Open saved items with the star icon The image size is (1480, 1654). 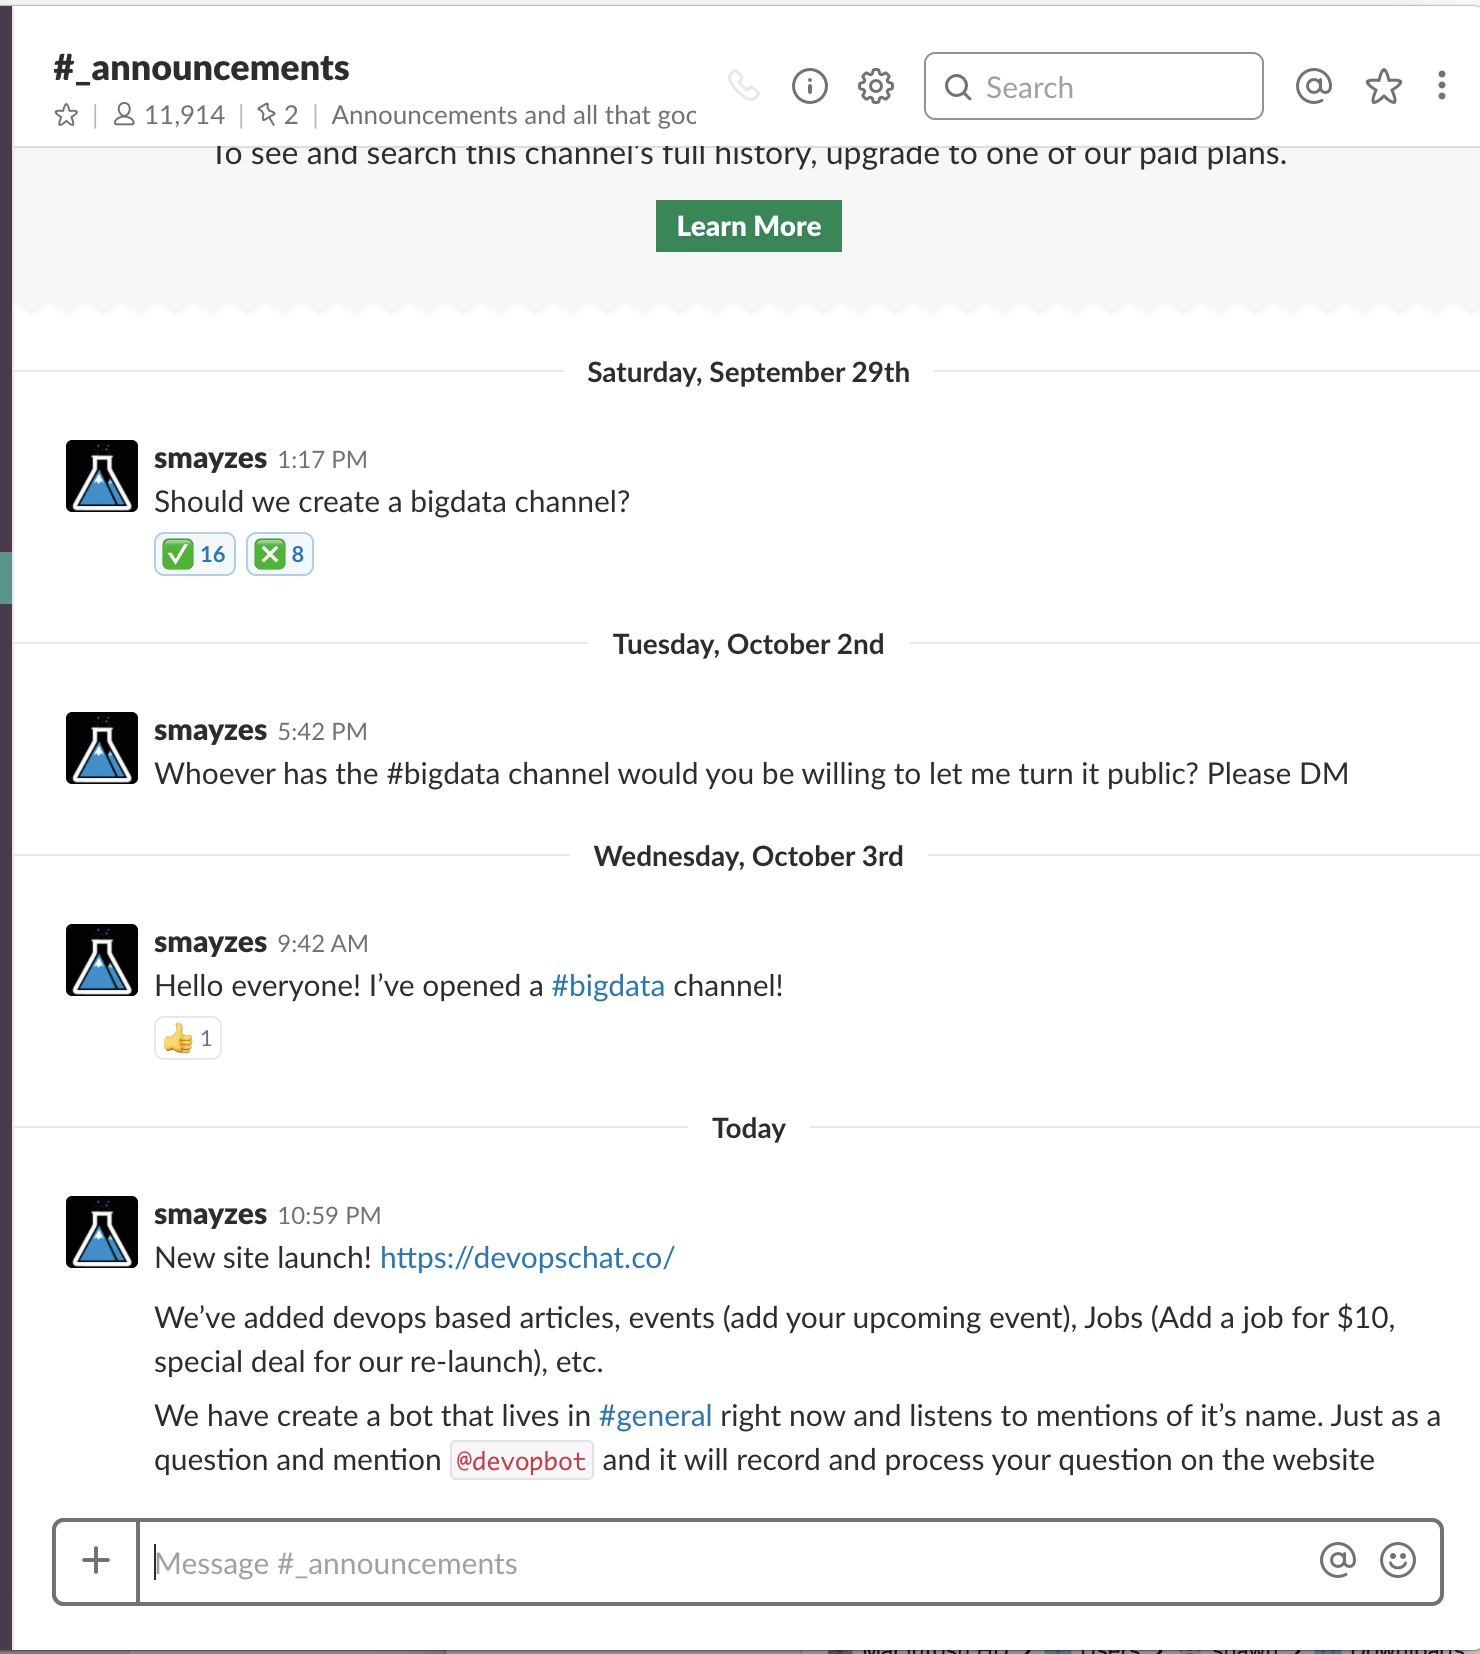(x=1384, y=86)
